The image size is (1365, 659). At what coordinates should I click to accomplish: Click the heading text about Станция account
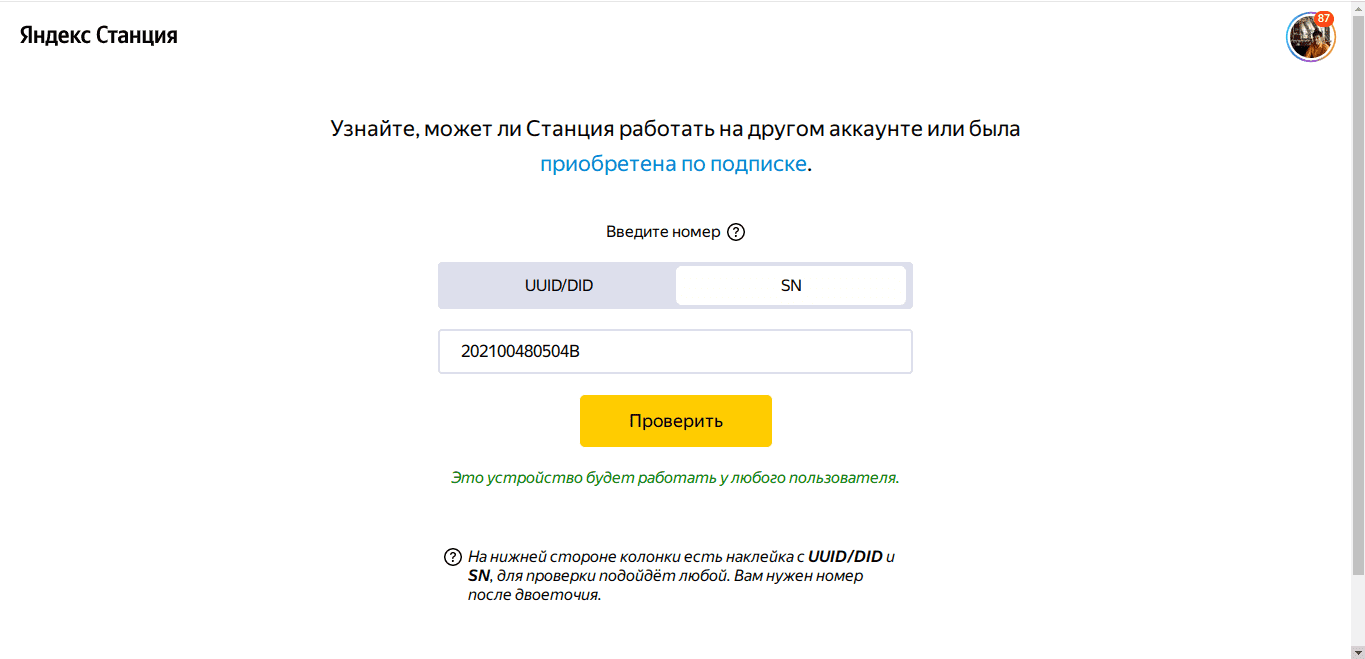[675, 129]
